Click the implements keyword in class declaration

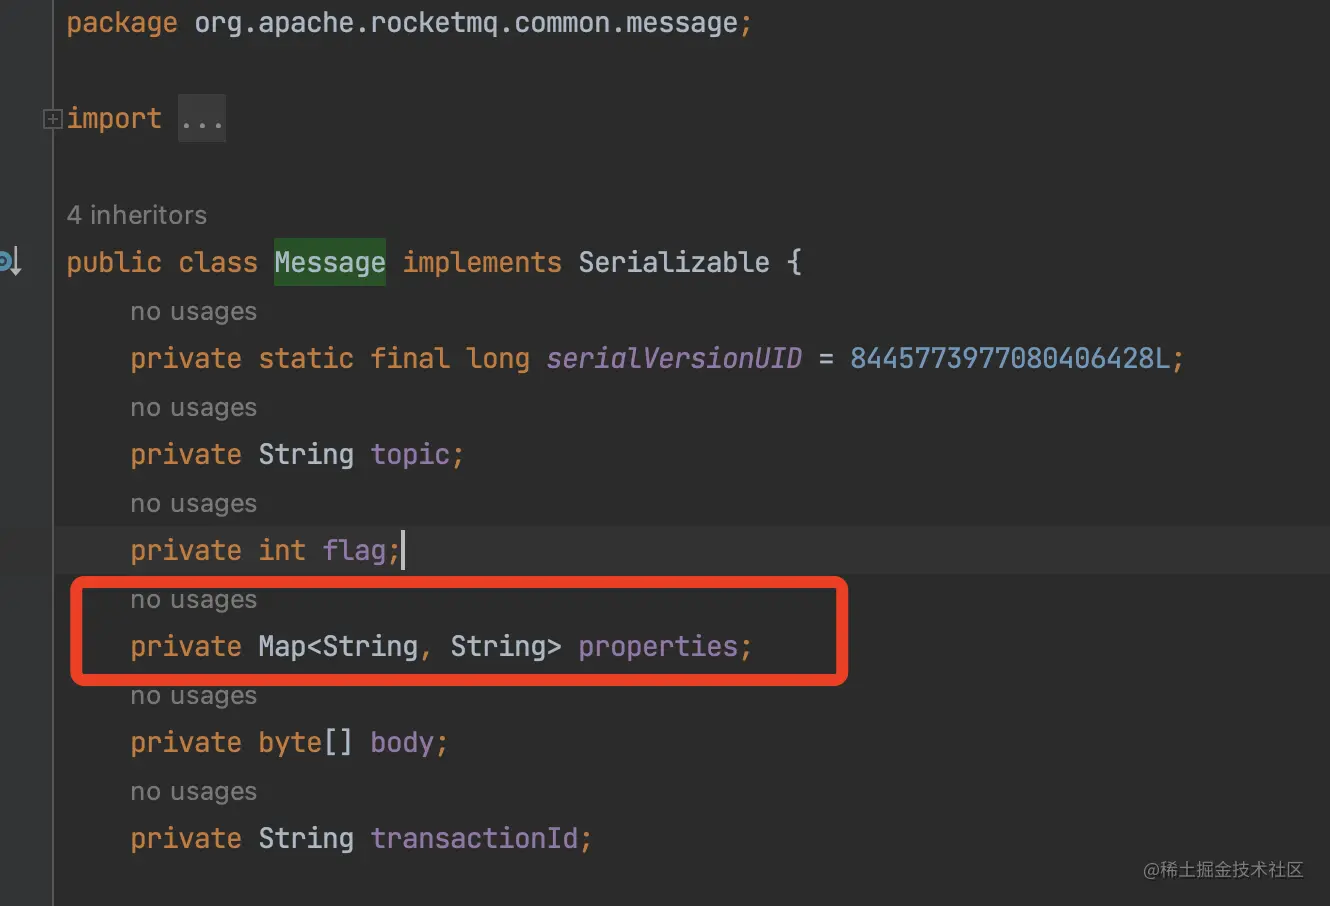pyautogui.click(x=481, y=262)
